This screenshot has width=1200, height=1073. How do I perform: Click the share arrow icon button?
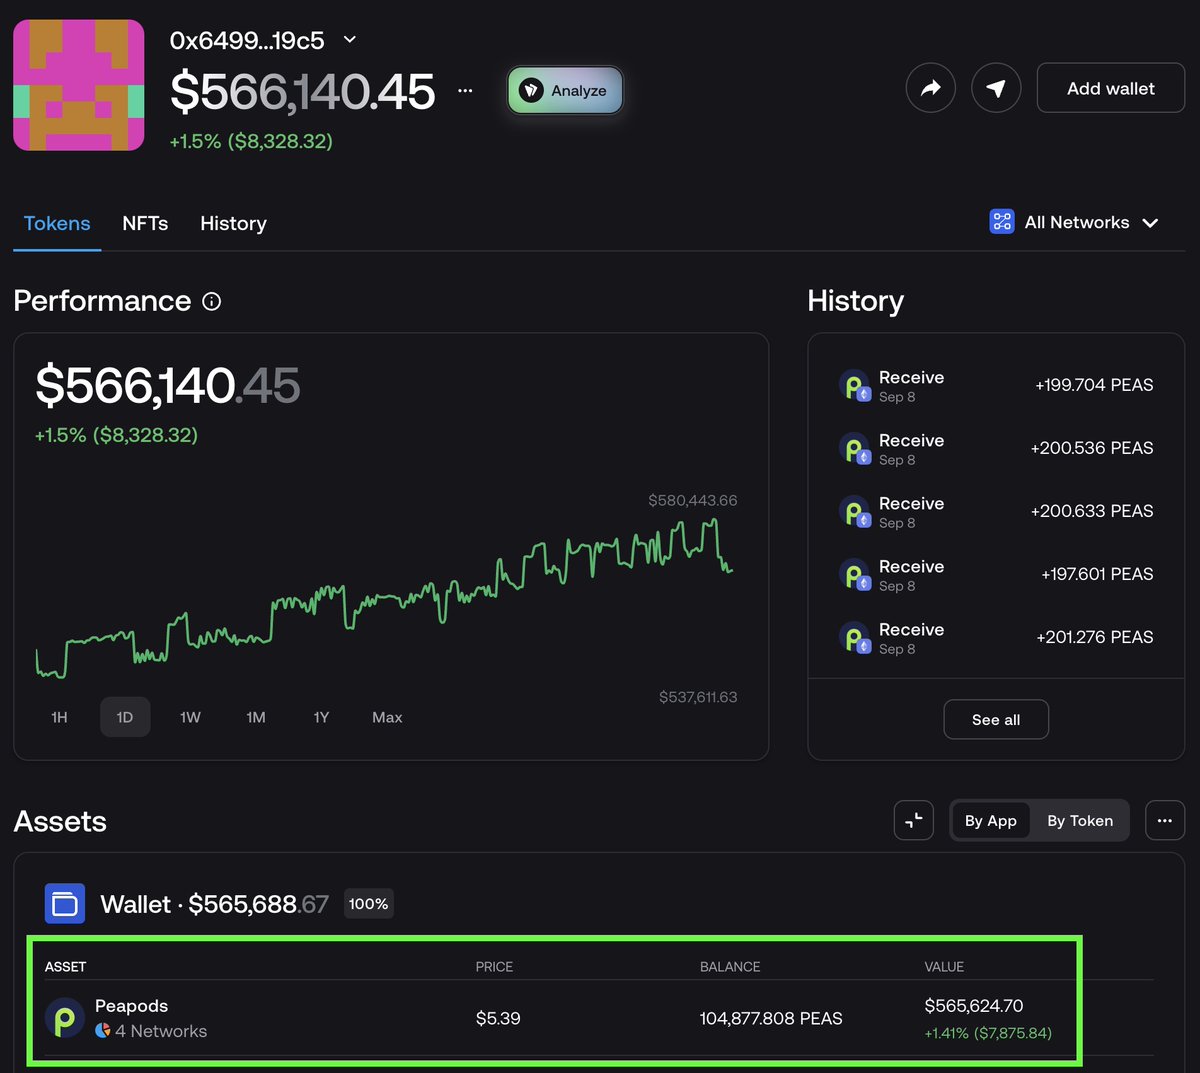click(x=931, y=88)
